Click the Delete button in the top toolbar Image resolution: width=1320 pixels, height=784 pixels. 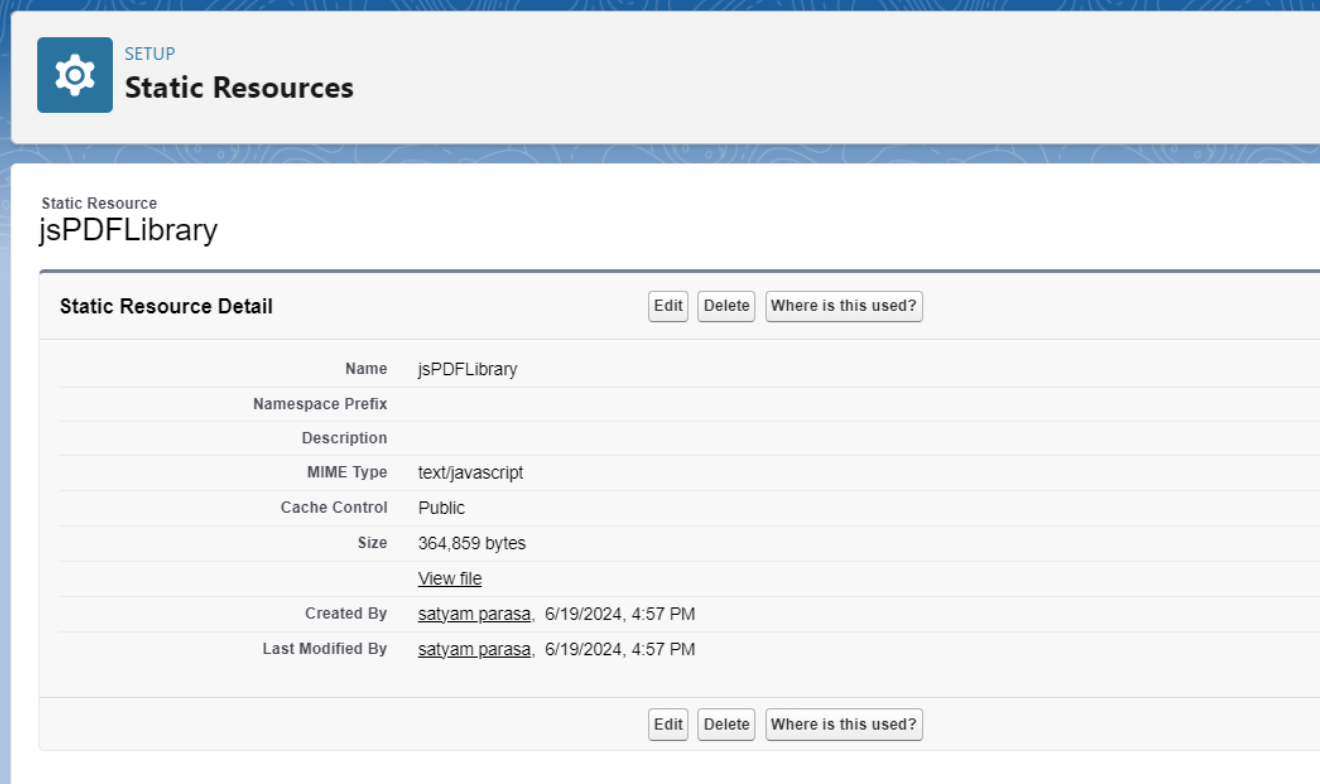[725, 306]
